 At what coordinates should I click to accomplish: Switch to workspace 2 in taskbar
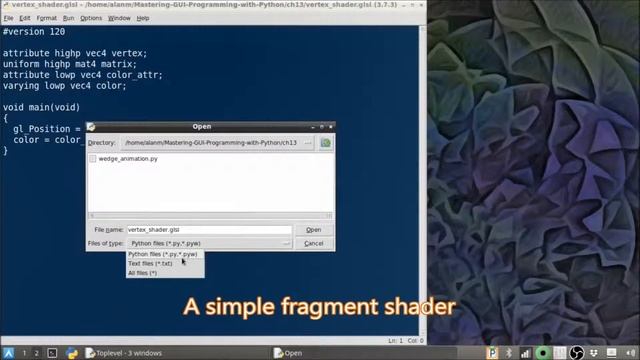point(36,353)
